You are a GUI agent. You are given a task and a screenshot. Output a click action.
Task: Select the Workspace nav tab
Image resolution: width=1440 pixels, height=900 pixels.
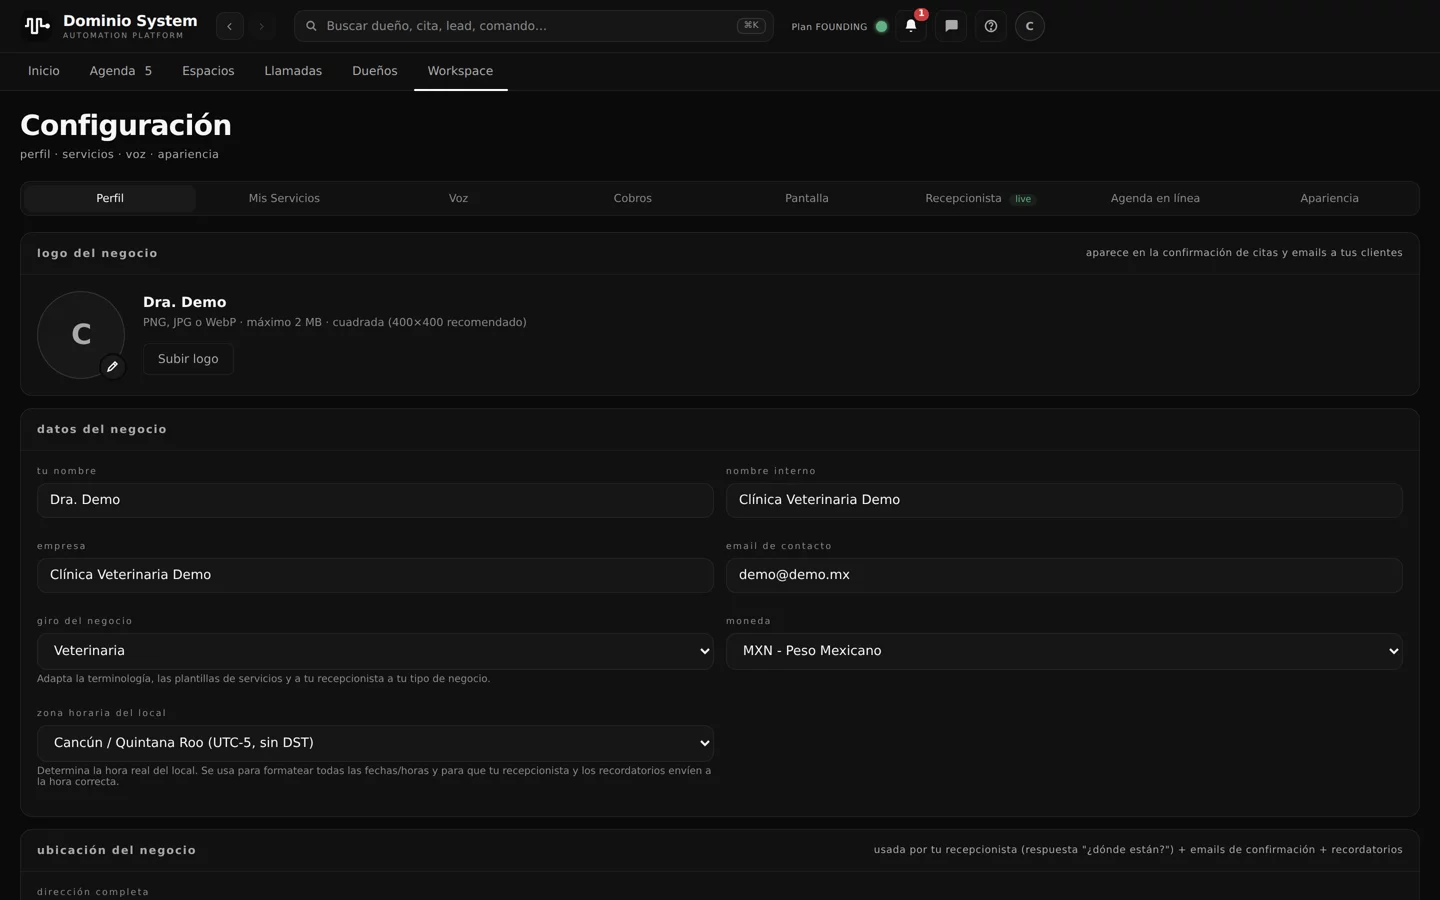pyautogui.click(x=460, y=71)
